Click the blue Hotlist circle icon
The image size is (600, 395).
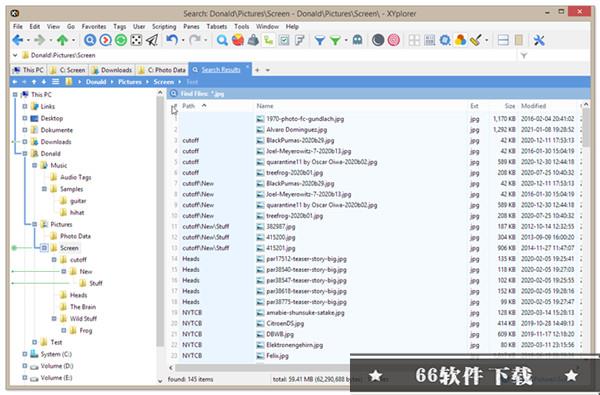tap(90, 40)
